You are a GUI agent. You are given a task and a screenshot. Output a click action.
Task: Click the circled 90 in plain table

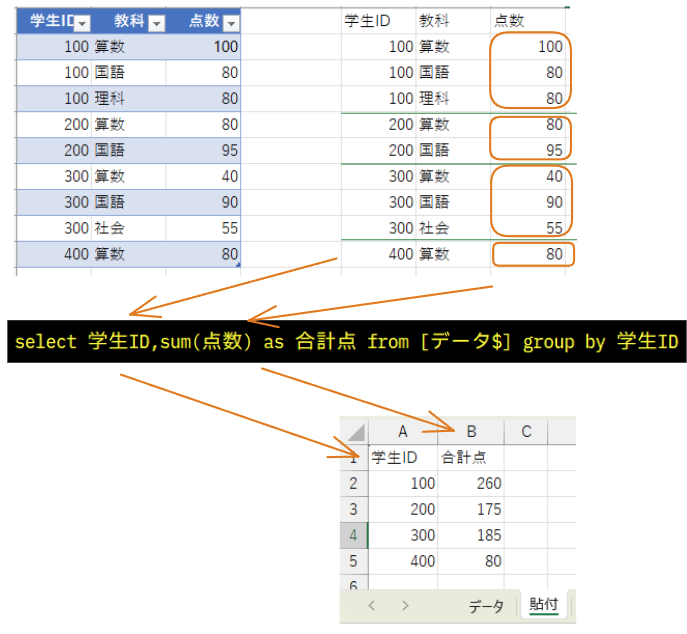[528, 202]
